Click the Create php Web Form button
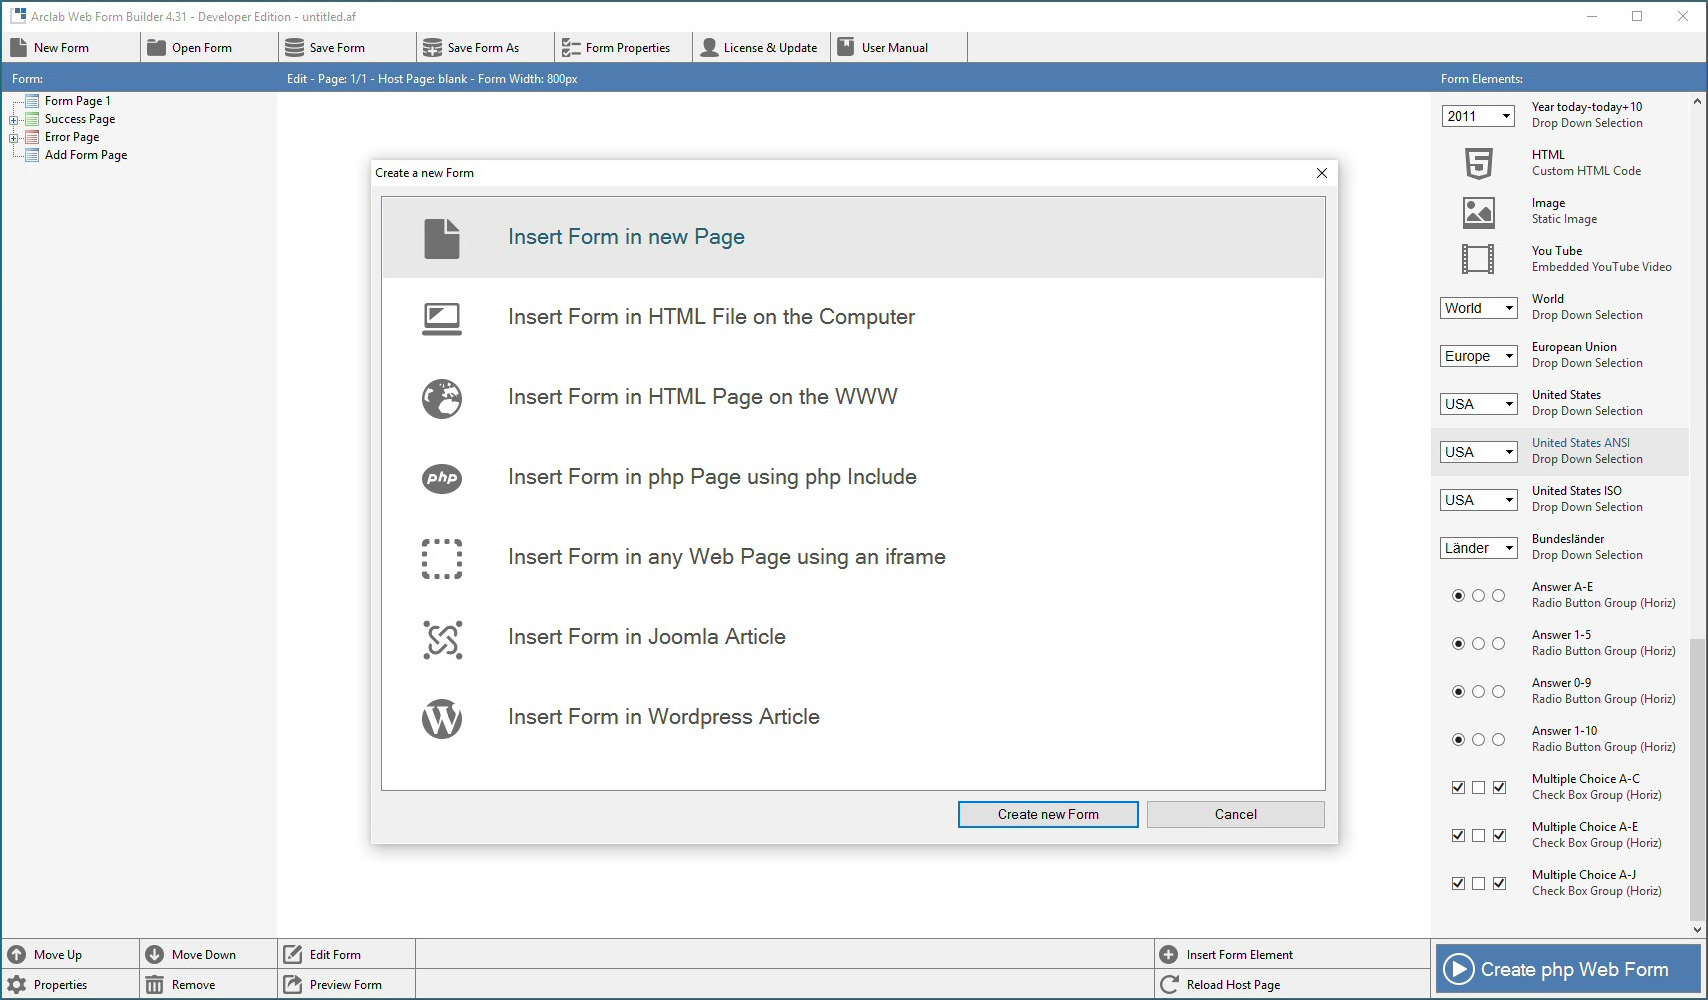This screenshot has height=1000, width=1708. (x=1568, y=969)
